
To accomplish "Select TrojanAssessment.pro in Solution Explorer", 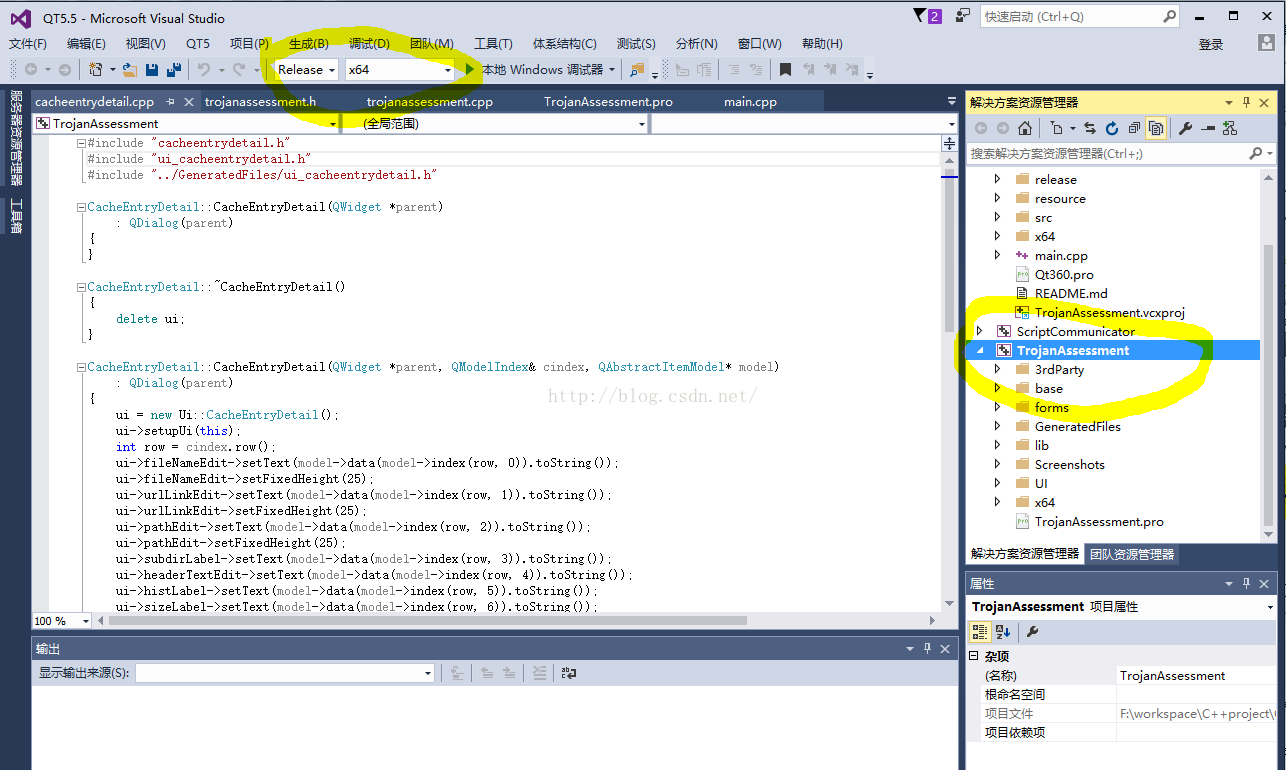I will pos(1099,521).
